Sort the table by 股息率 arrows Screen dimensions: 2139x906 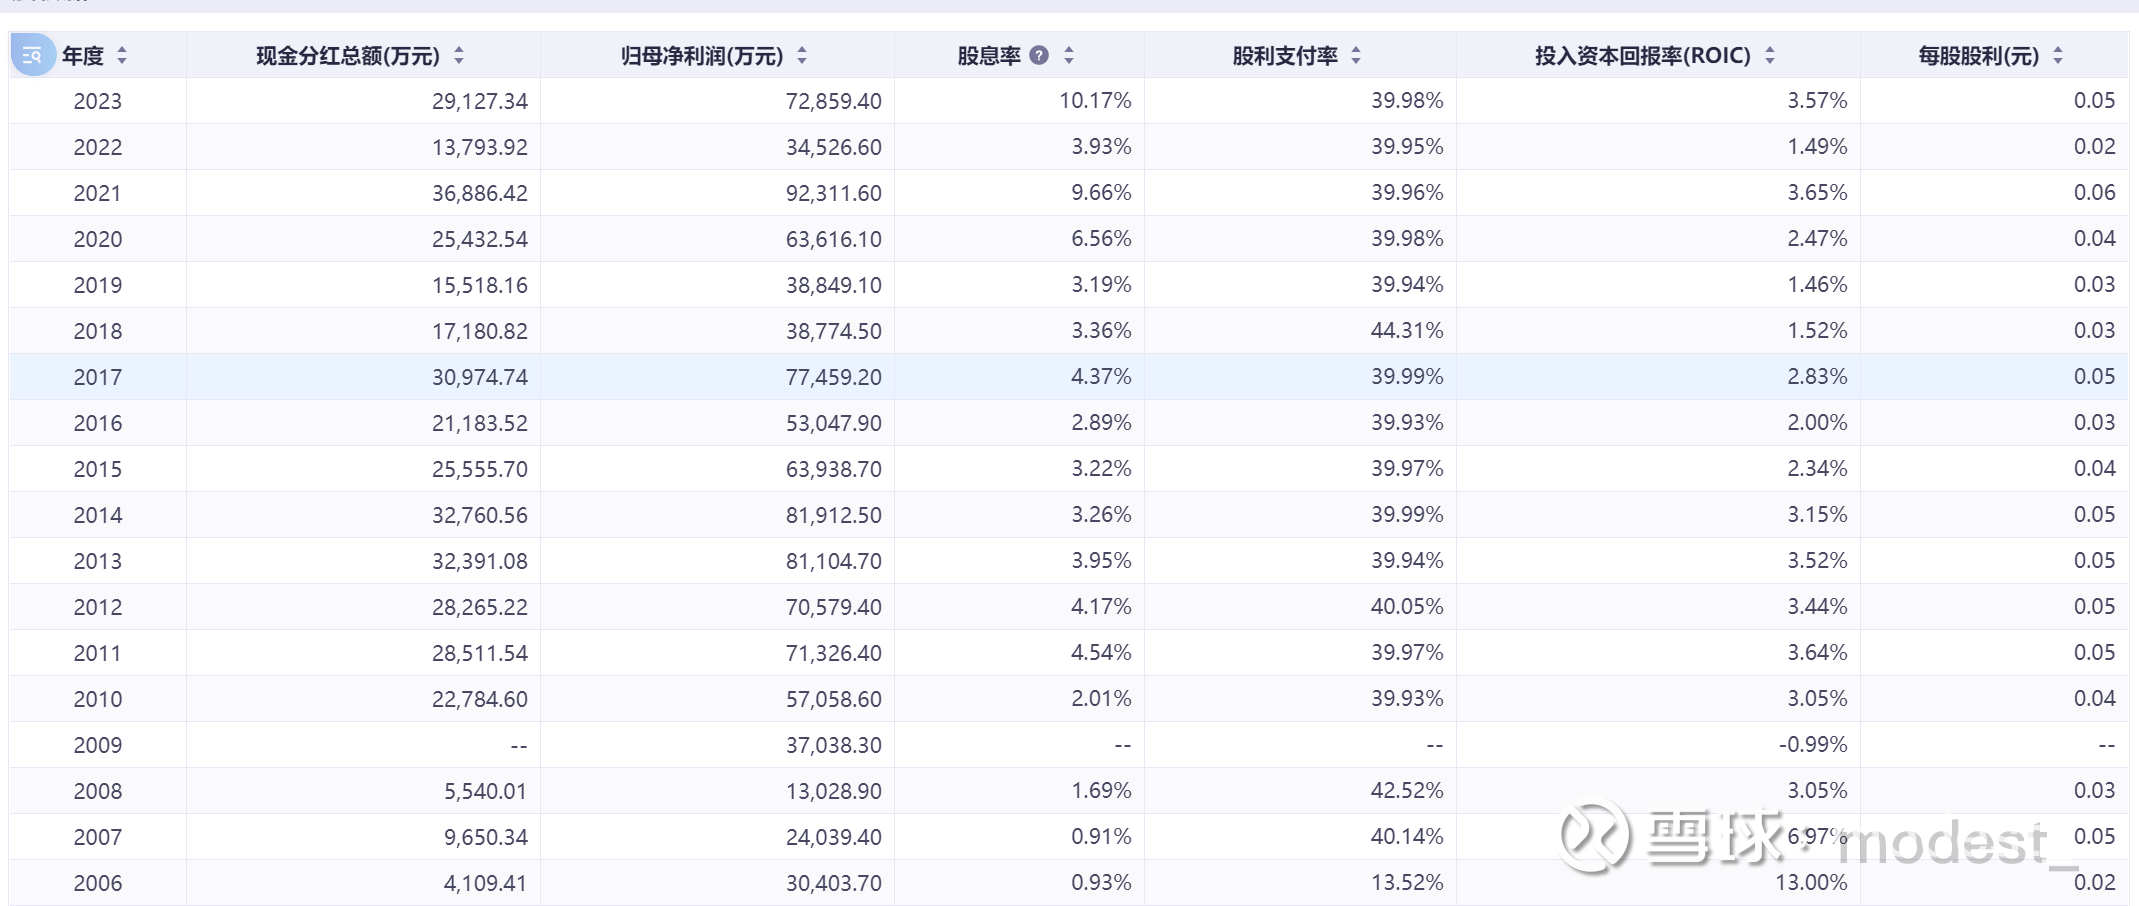point(1069,55)
